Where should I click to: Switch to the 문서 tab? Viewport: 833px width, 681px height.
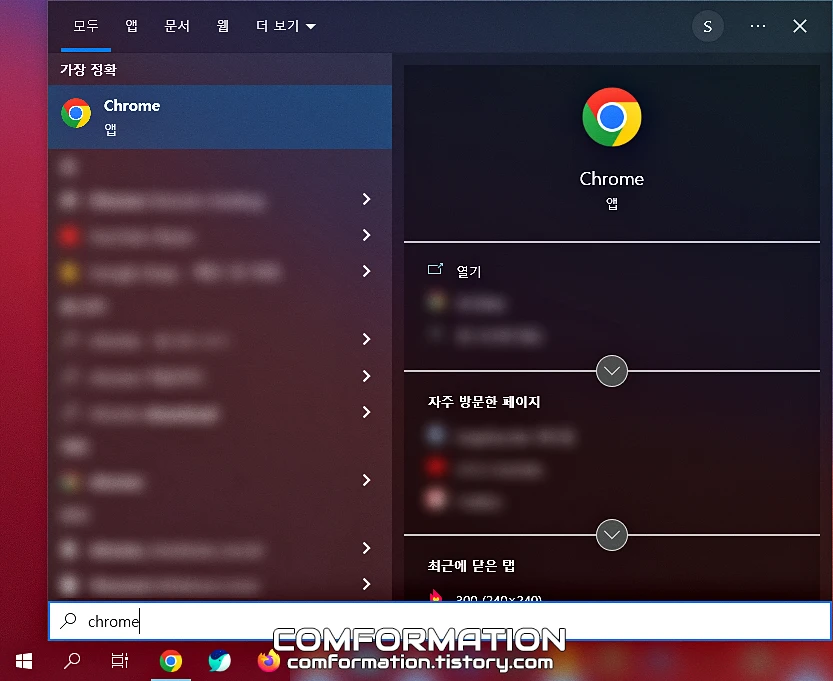click(177, 26)
